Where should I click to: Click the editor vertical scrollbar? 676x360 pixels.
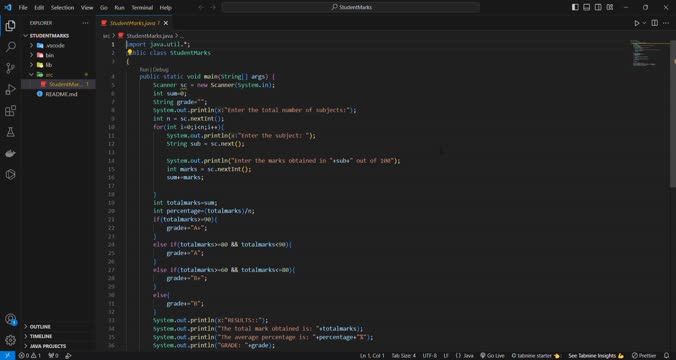click(673, 114)
